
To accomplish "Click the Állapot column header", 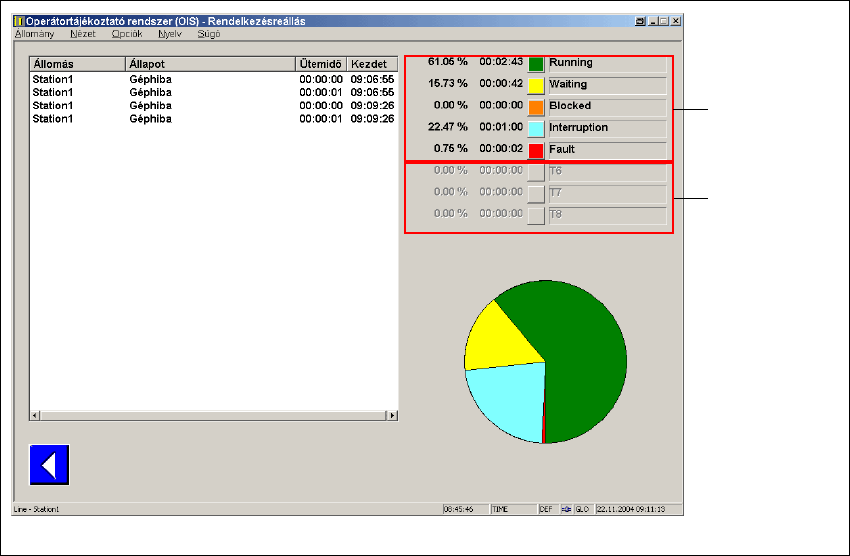I will (210, 64).
